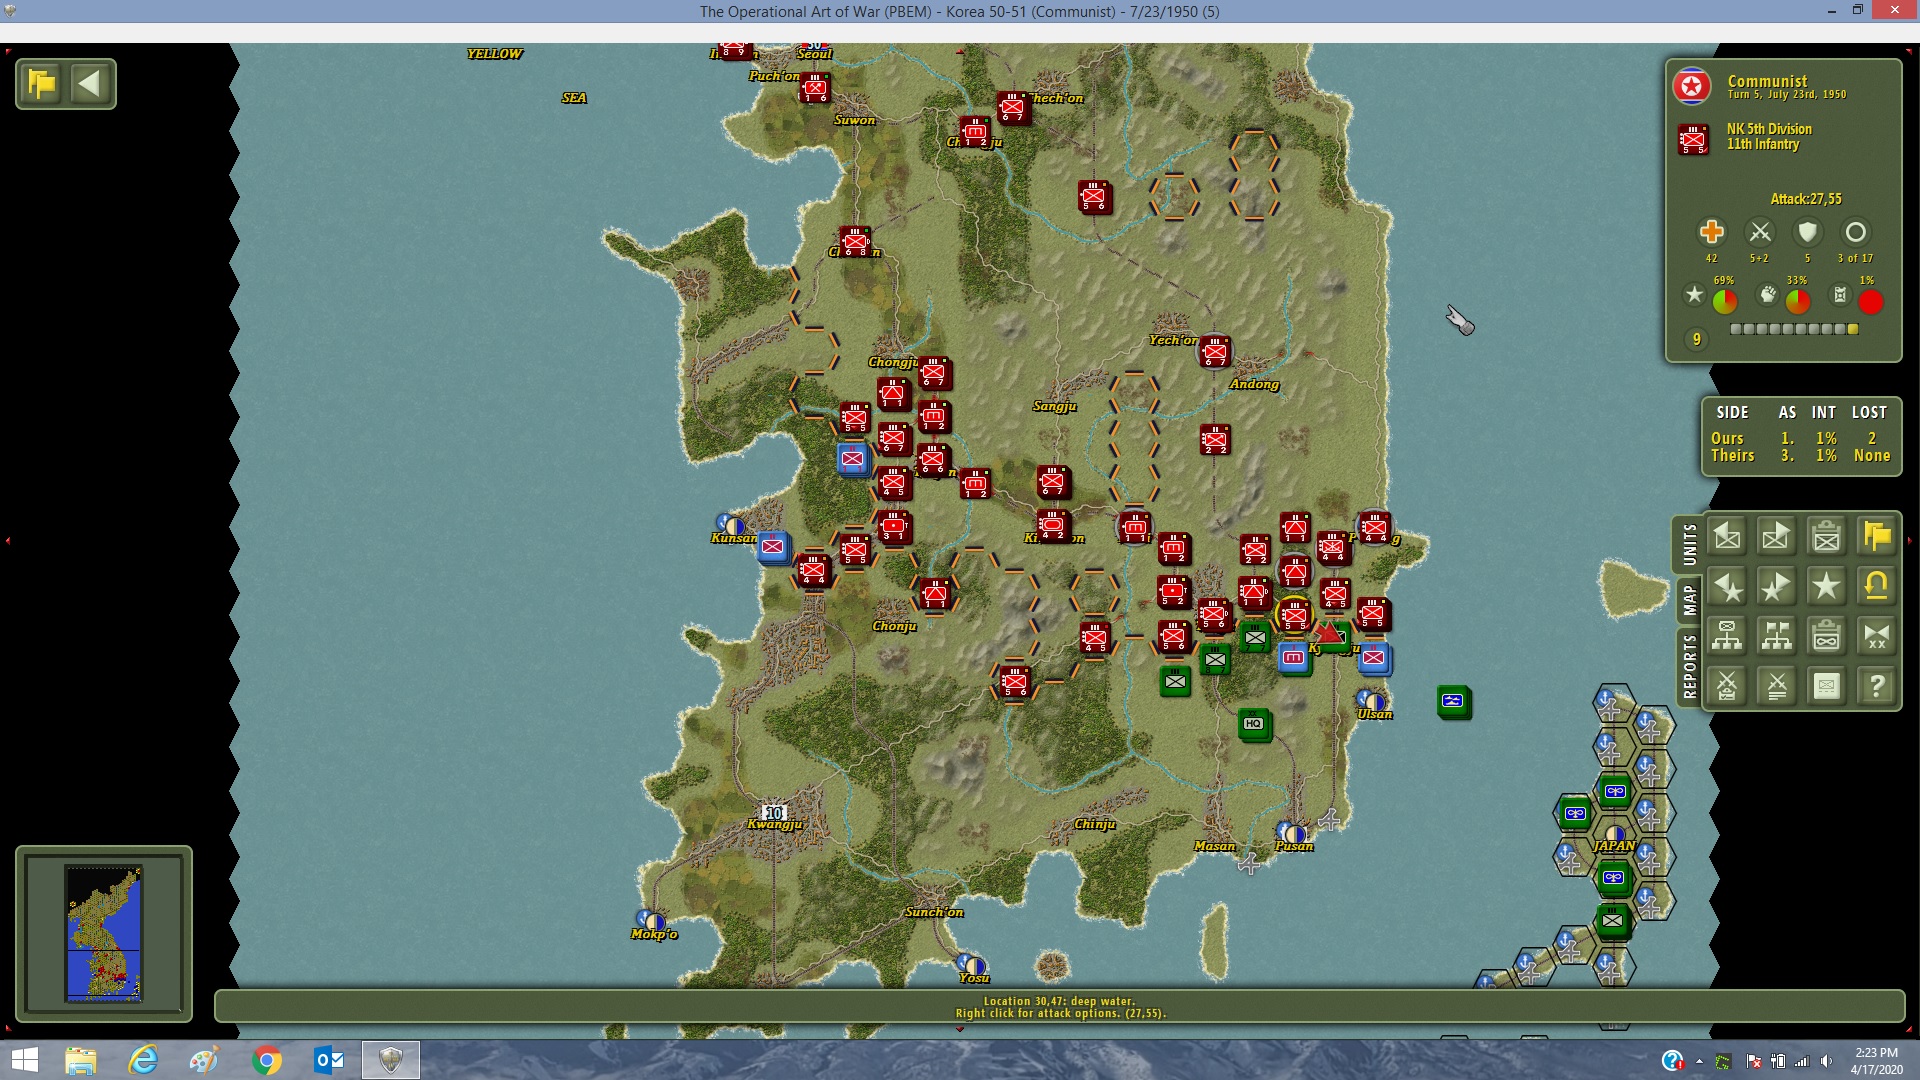Open crossed swords attack planner icon
The width and height of the screenshot is (1920, 1080).
pos(1727,686)
